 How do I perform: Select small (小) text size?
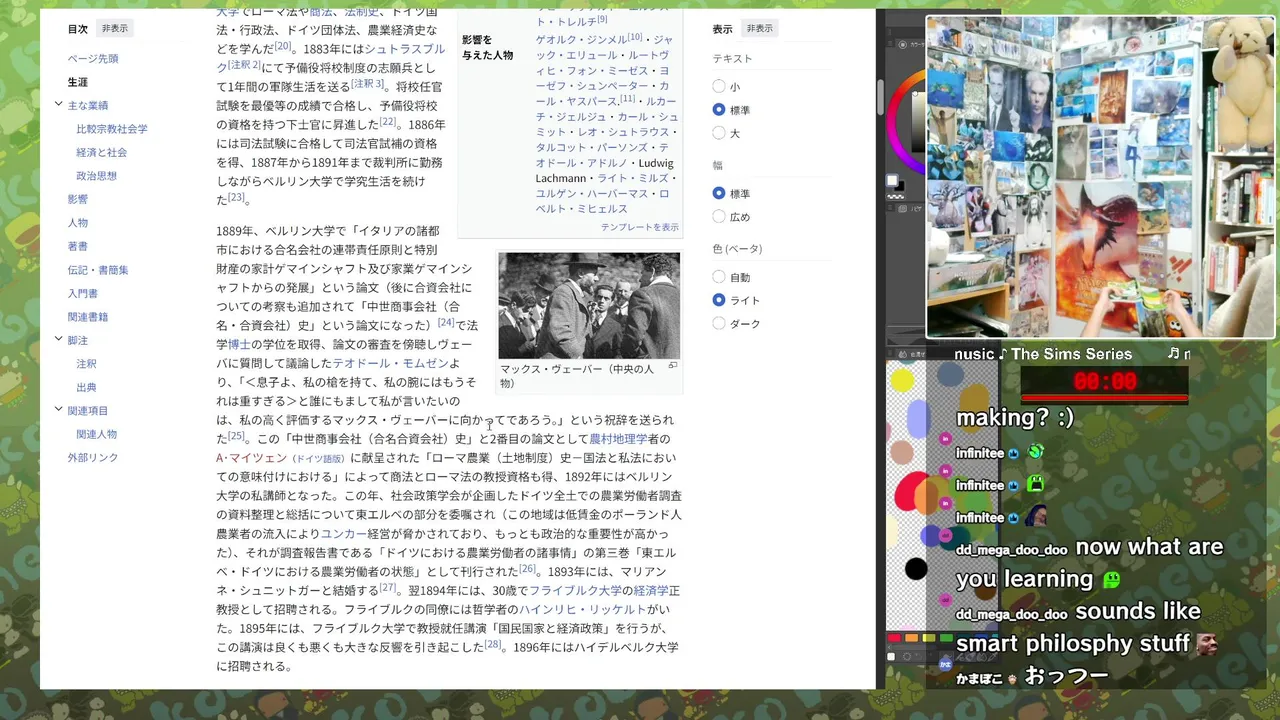719,87
